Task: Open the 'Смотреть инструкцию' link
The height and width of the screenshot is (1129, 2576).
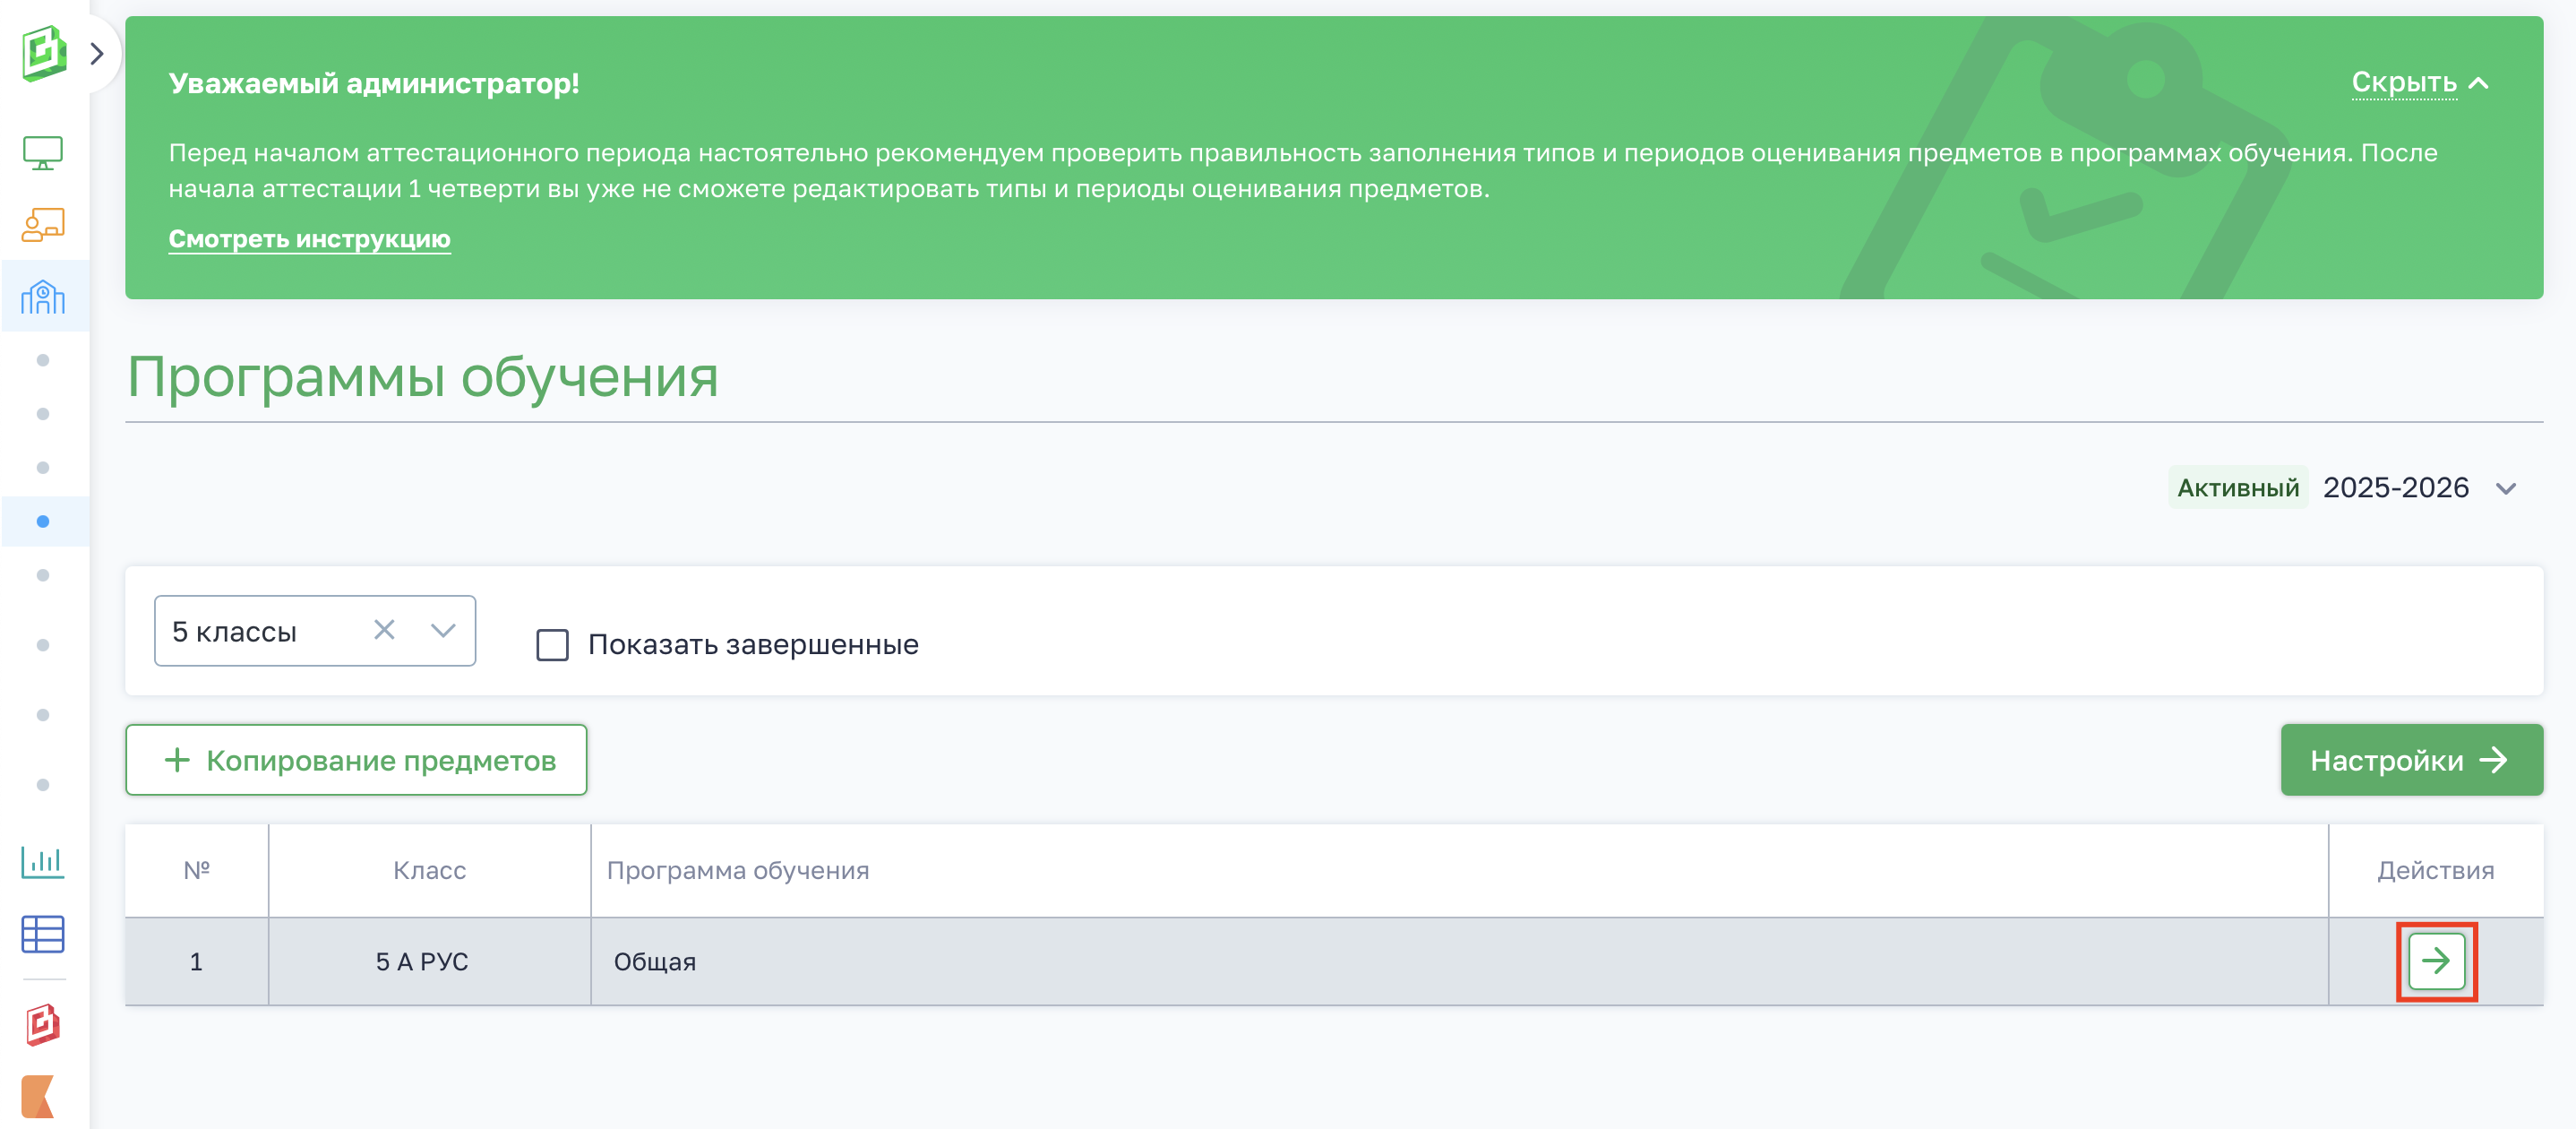Action: click(x=309, y=239)
